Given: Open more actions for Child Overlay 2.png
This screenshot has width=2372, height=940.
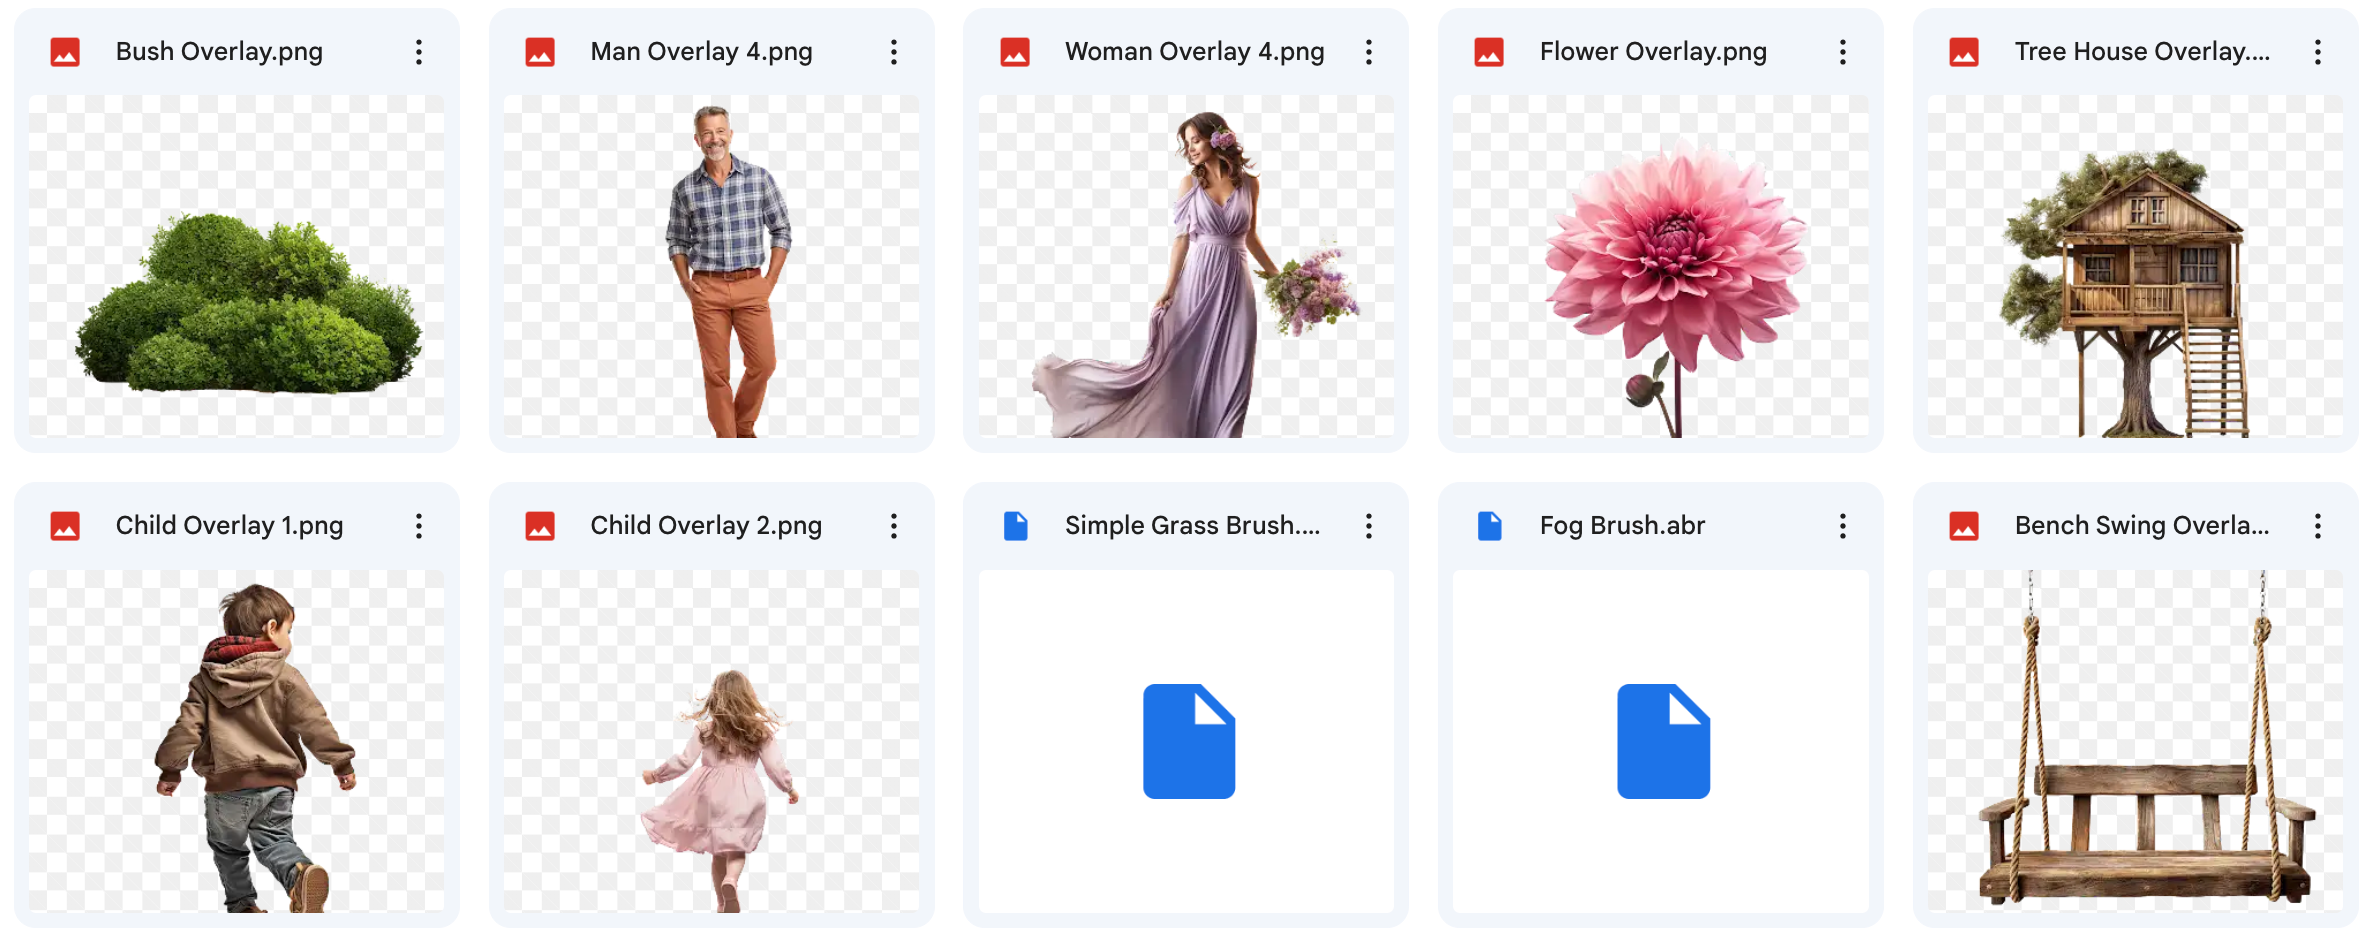Looking at the screenshot, I should (x=893, y=526).
